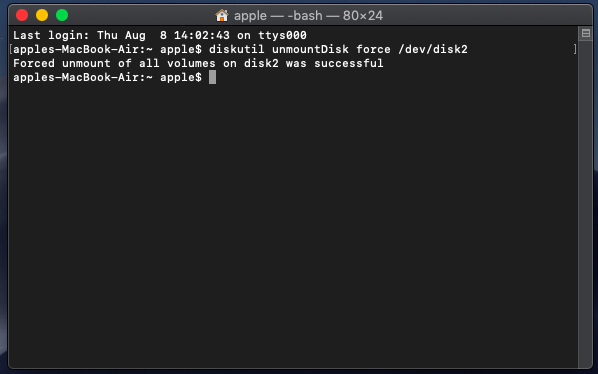The width and height of the screenshot is (598, 374).
Task: Click the opening bracket mark beside the diskutil command
Action: point(11,49)
